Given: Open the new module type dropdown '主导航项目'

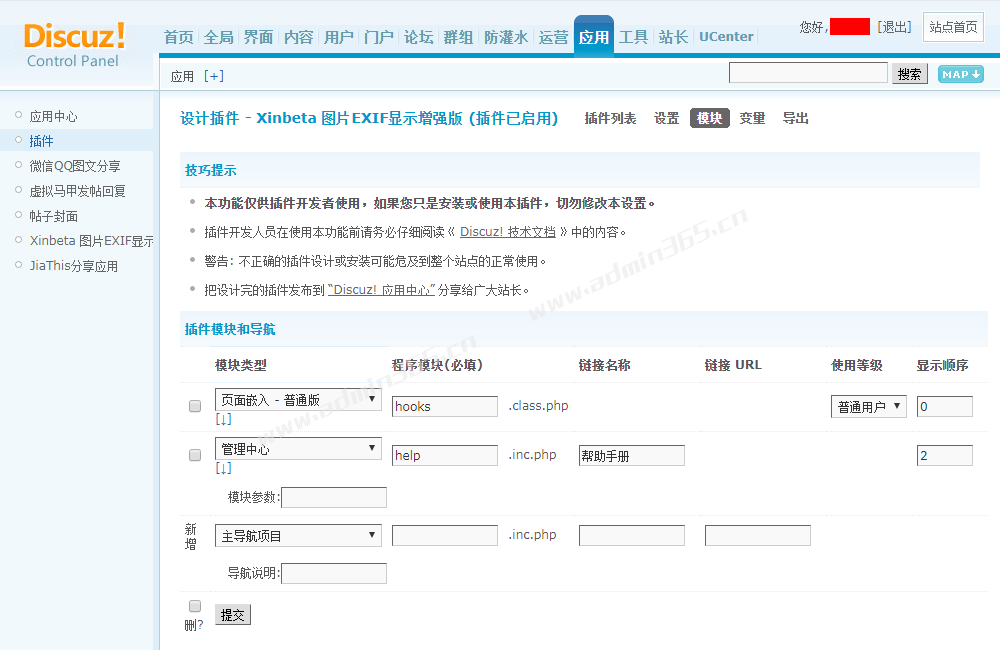Looking at the screenshot, I should click(x=298, y=536).
